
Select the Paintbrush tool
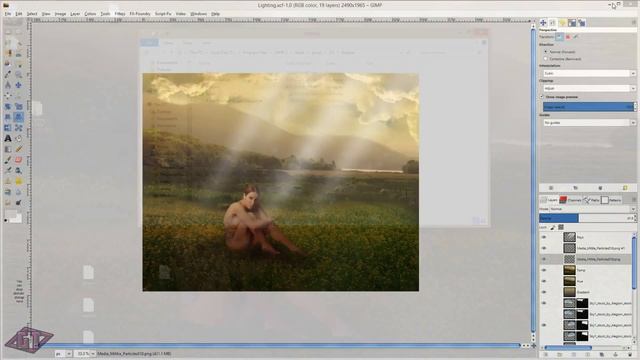click(8, 160)
